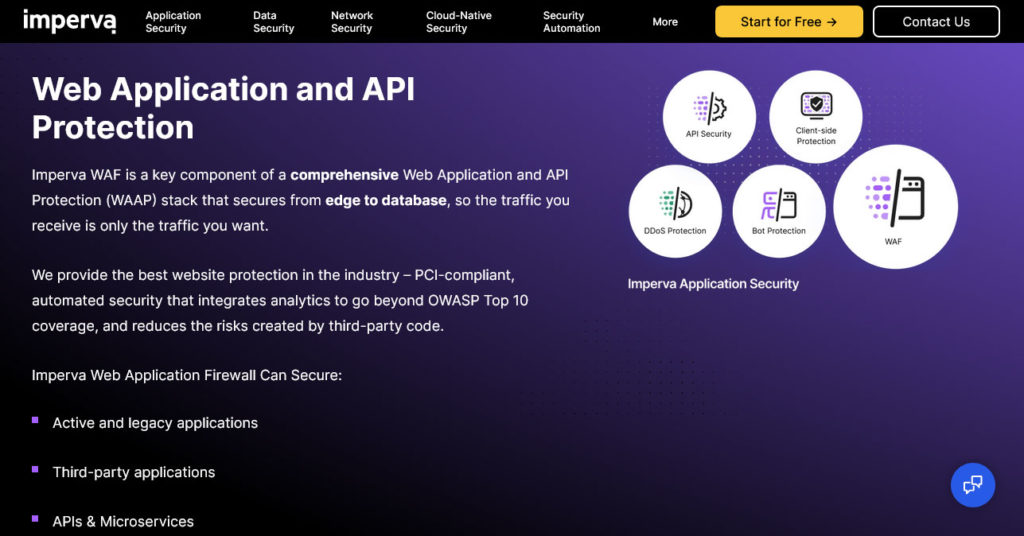Open the Application Security menu
1024x536 pixels.
pos(173,22)
